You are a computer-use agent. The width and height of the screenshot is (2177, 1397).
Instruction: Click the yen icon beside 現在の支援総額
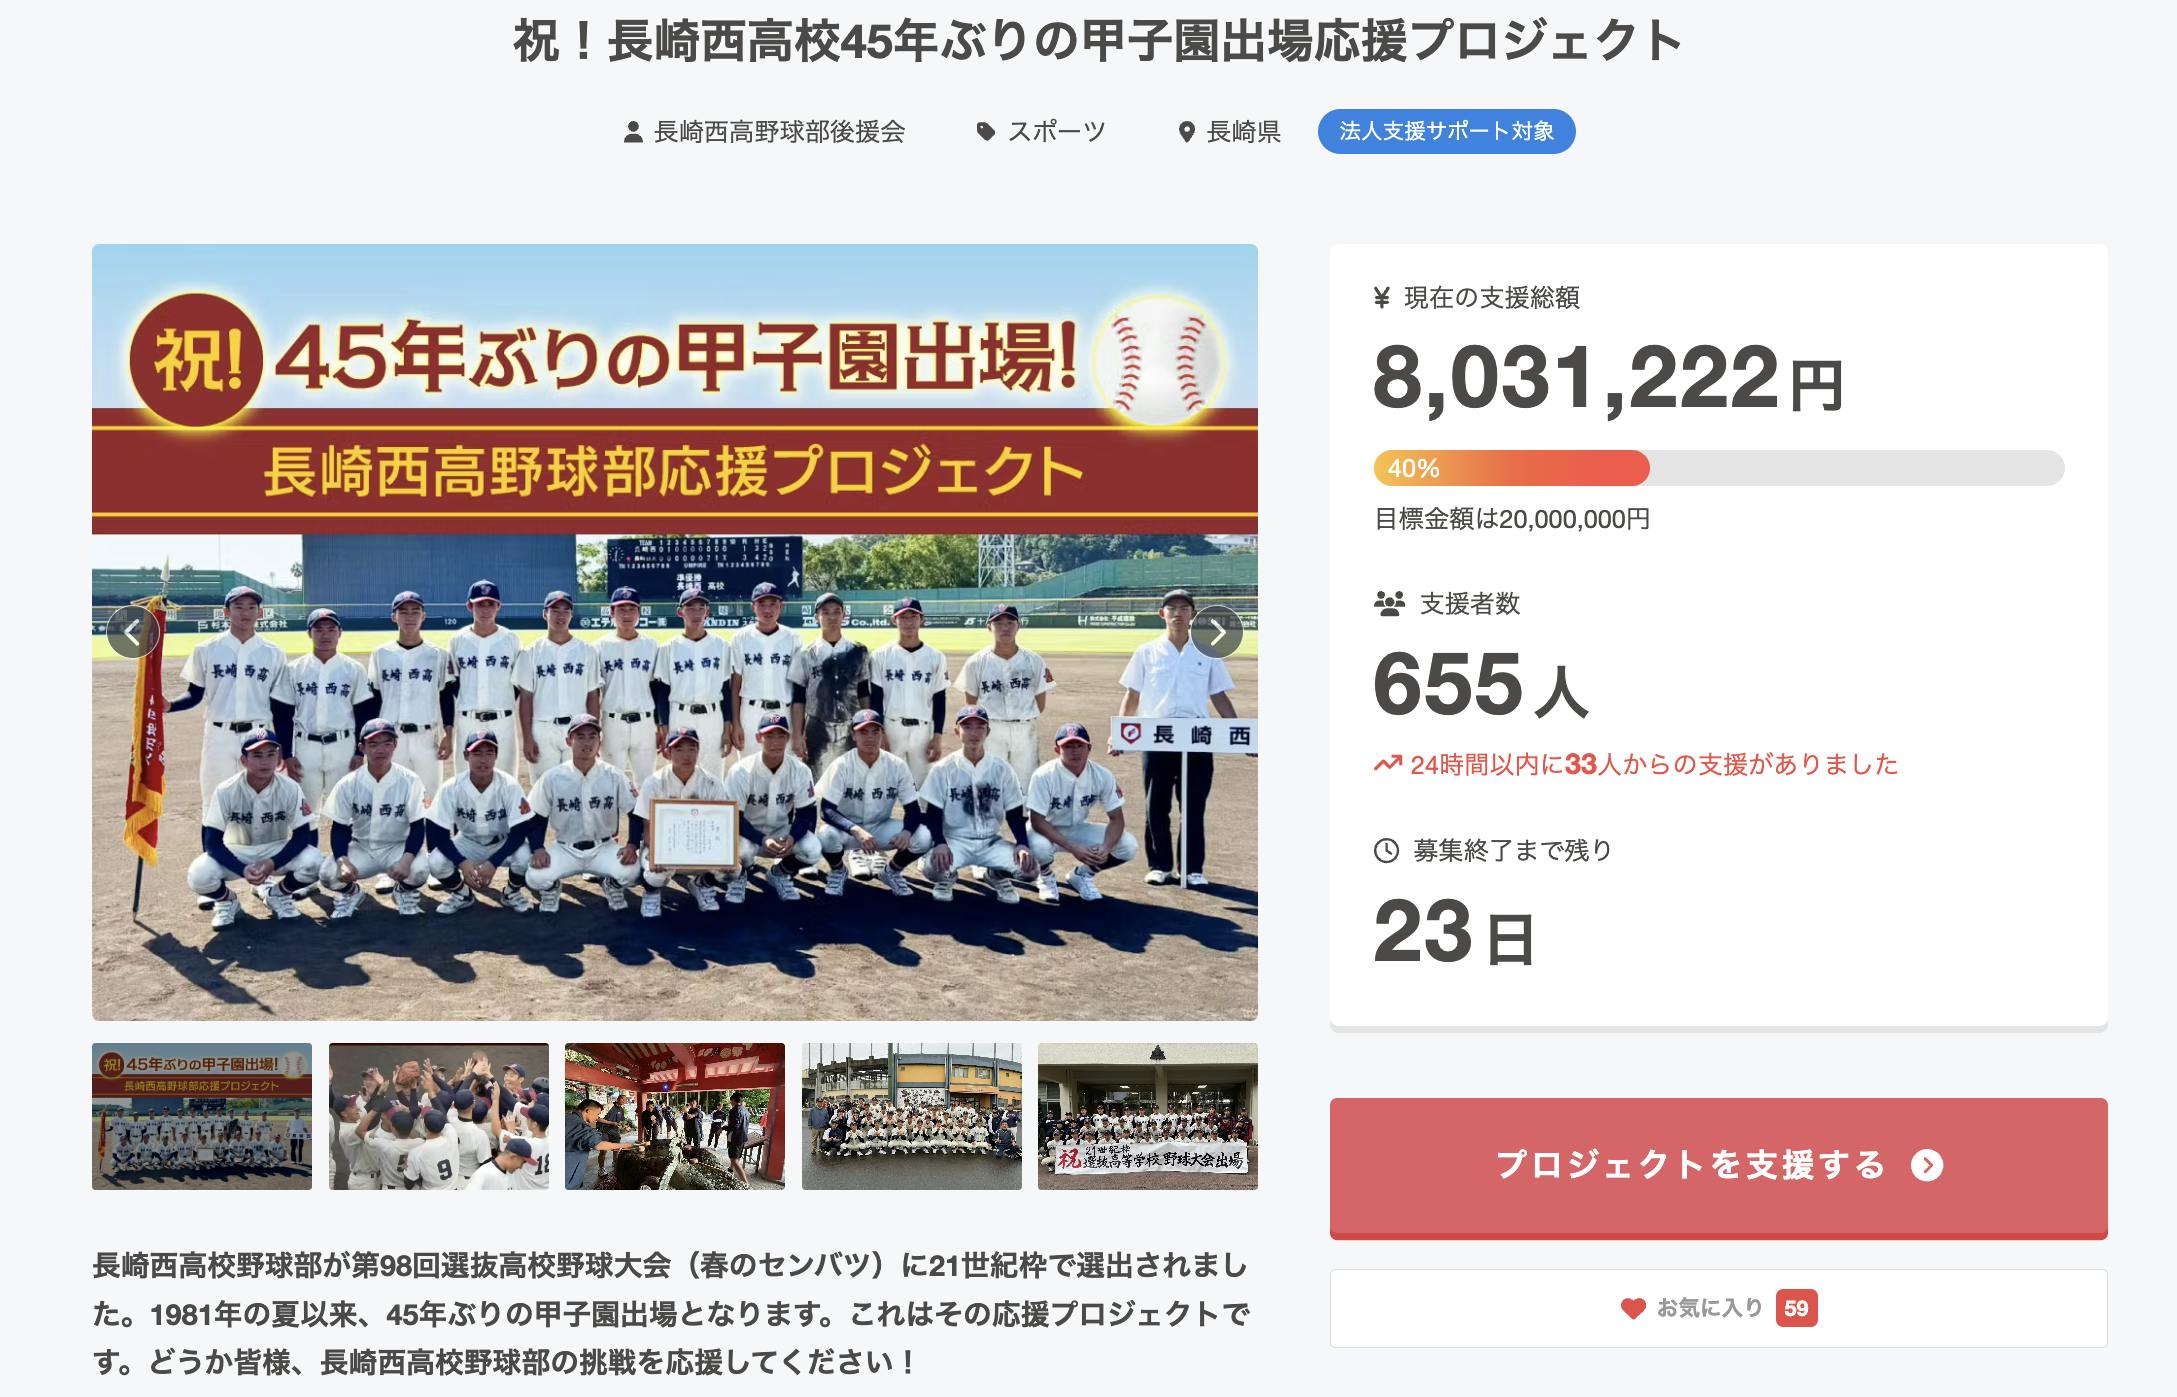click(1382, 297)
